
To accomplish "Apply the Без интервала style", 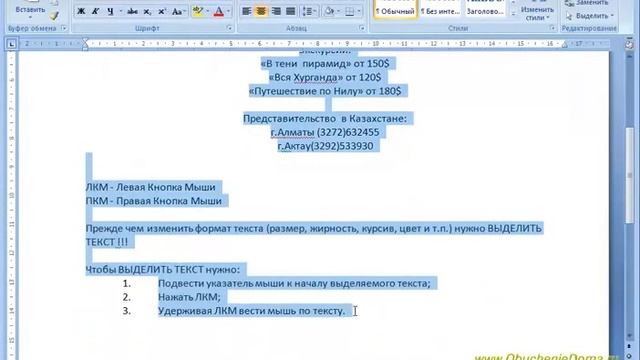I will [440, 9].
